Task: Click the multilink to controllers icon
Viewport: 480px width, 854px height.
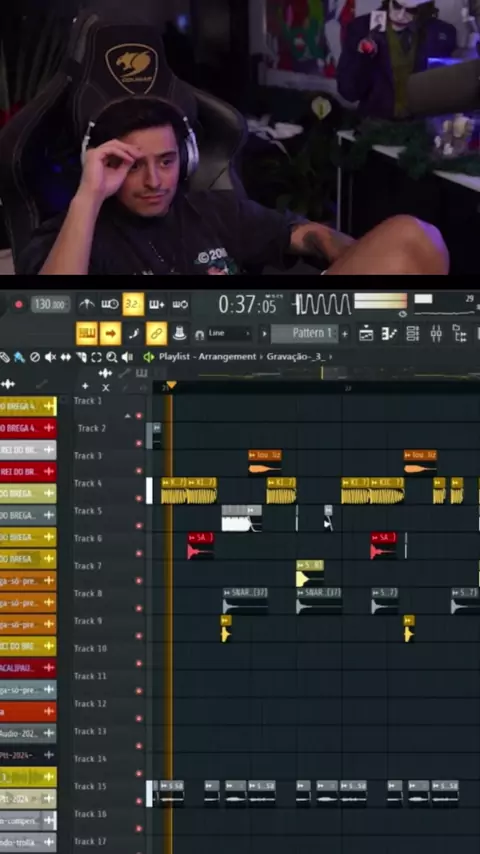Action: (133, 333)
